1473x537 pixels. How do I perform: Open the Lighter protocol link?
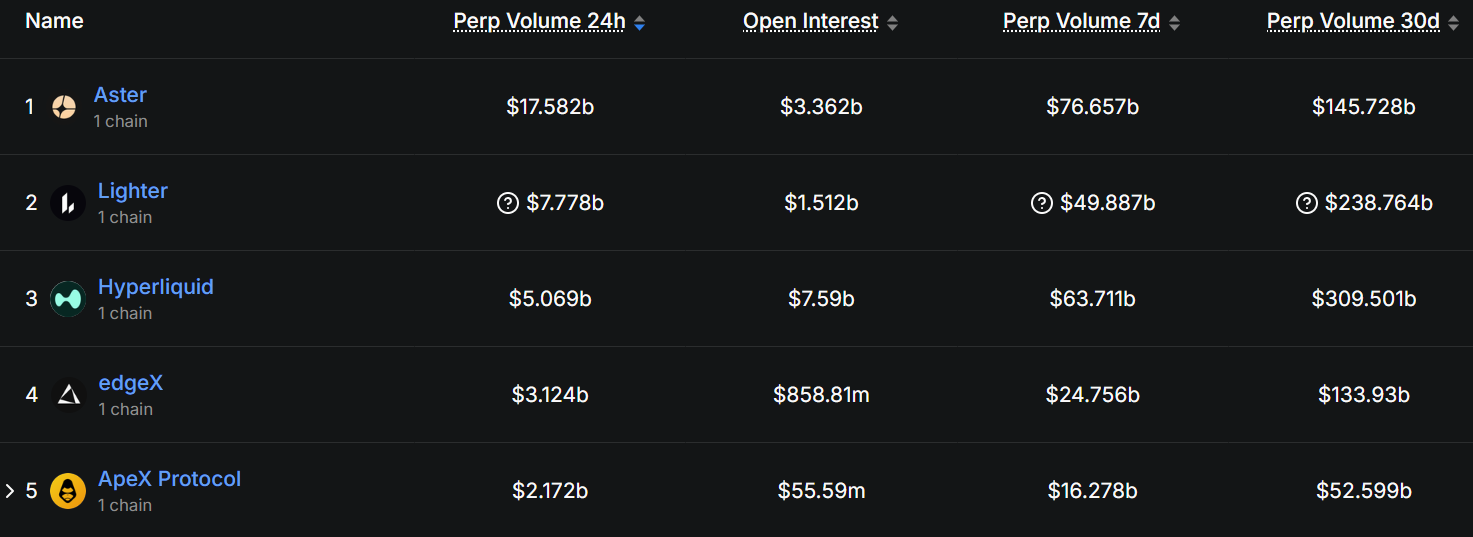coord(133,191)
